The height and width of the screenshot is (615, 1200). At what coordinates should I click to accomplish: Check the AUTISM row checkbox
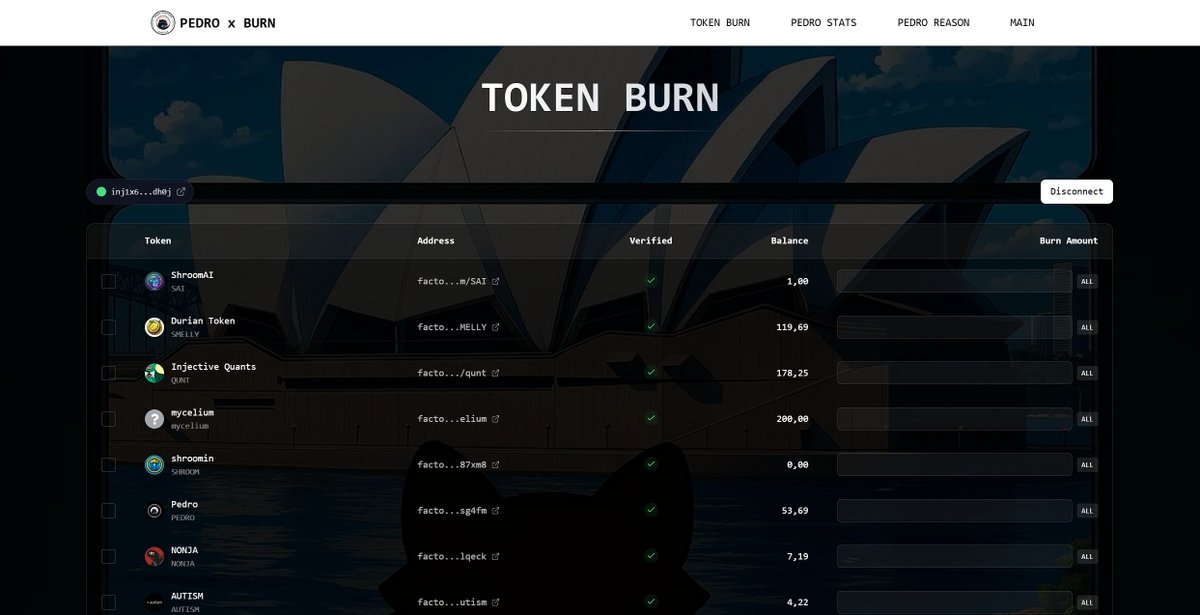[x=108, y=602]
